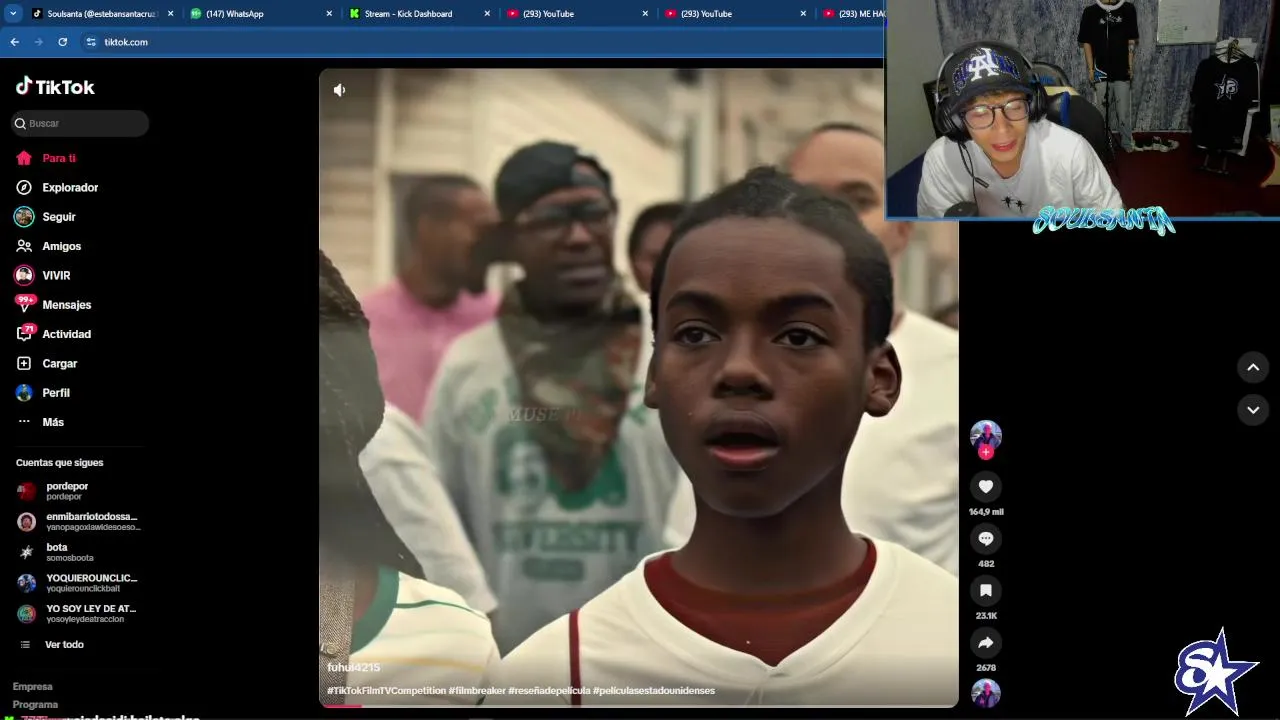Open the #filmbreaker hashtag
Image resolution: width=1280 pixels, height=720 pixels.
[x=476, y=691]
